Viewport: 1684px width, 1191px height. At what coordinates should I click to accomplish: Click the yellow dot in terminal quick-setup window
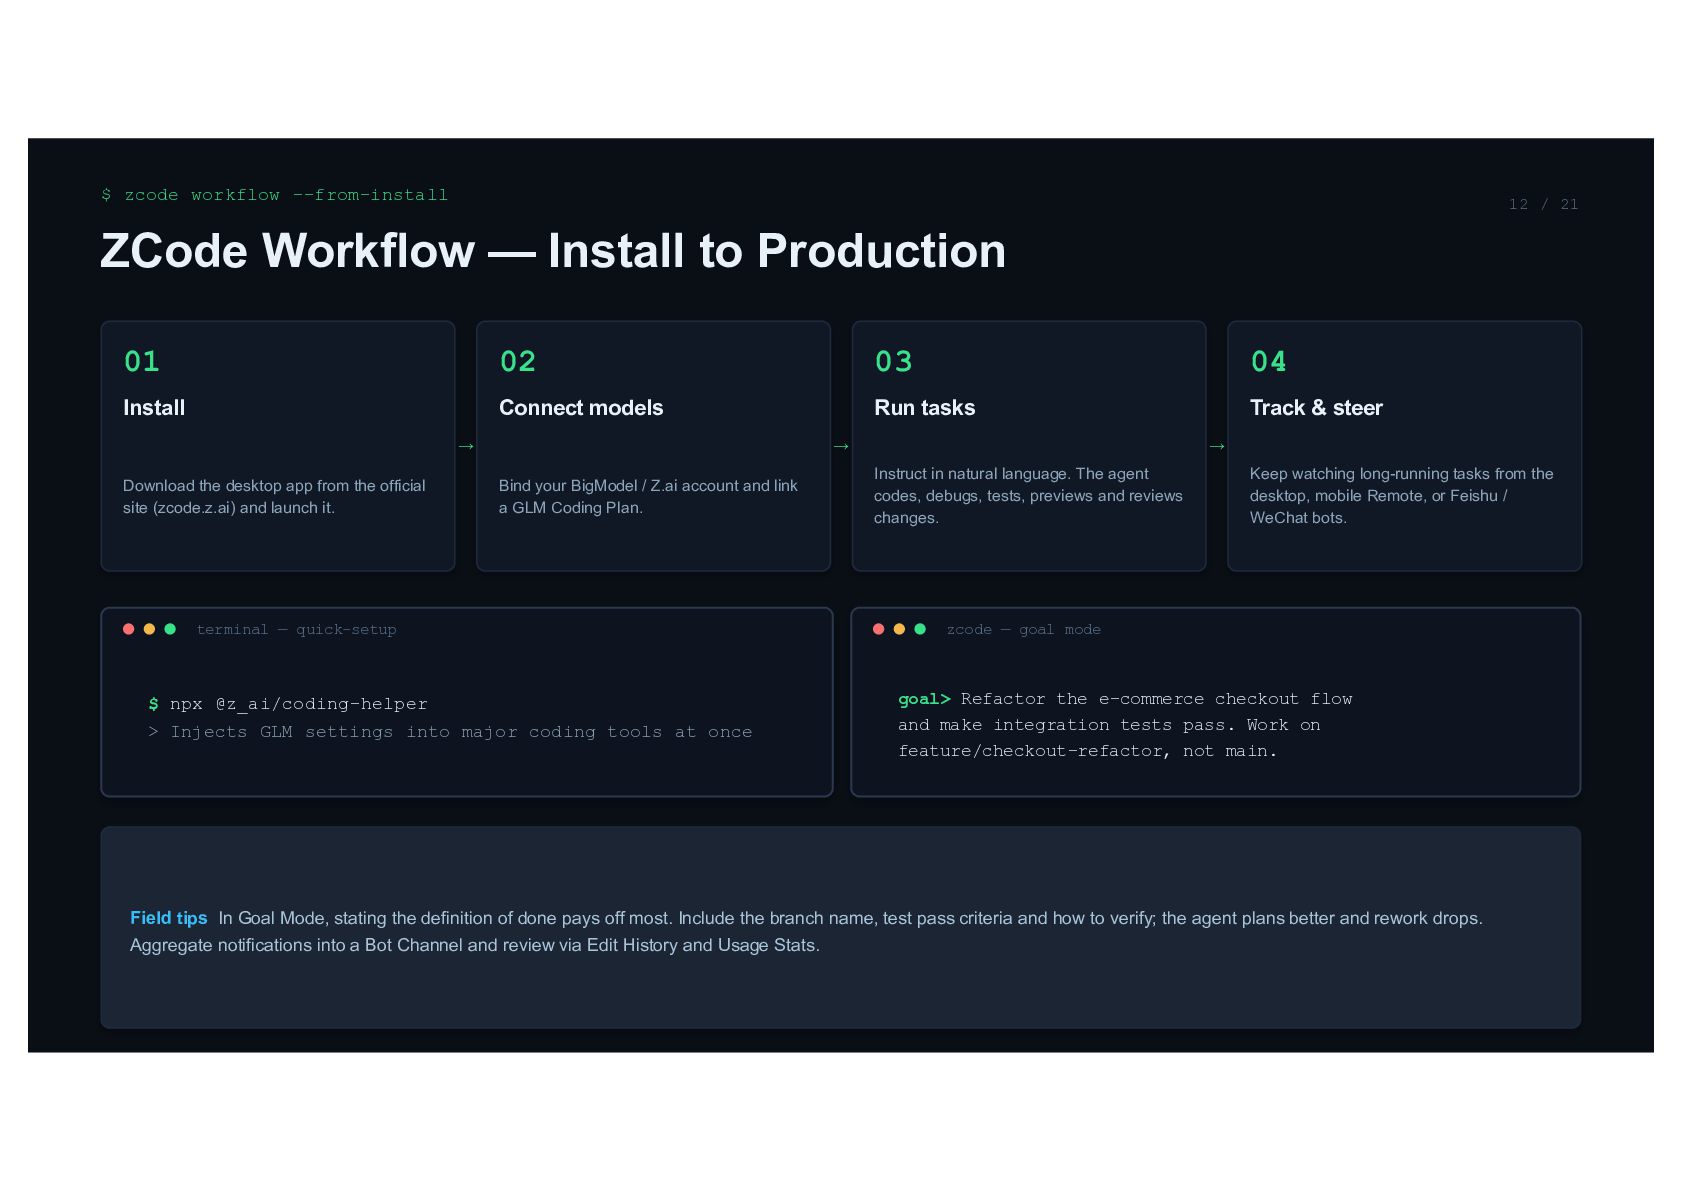[x=149, y=629]
